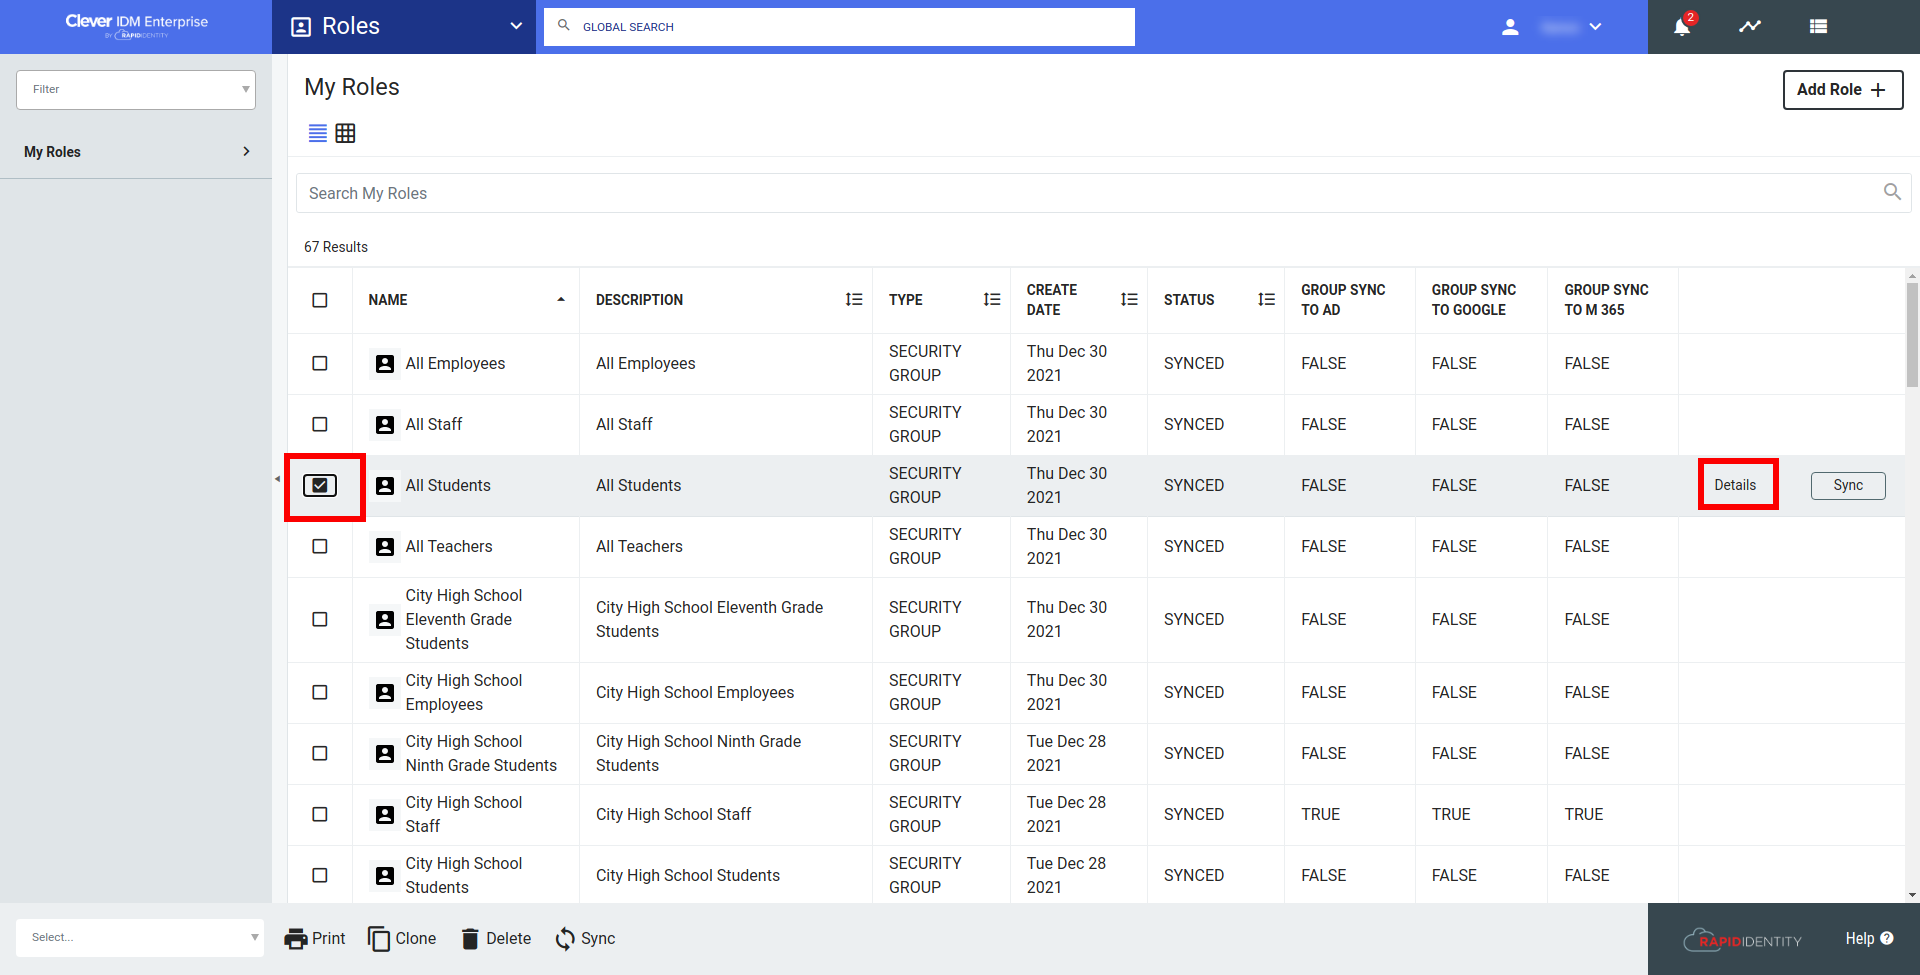Click the Print action in bottom bar
This screenshot has height=975, width=1920.
point(315,938)
